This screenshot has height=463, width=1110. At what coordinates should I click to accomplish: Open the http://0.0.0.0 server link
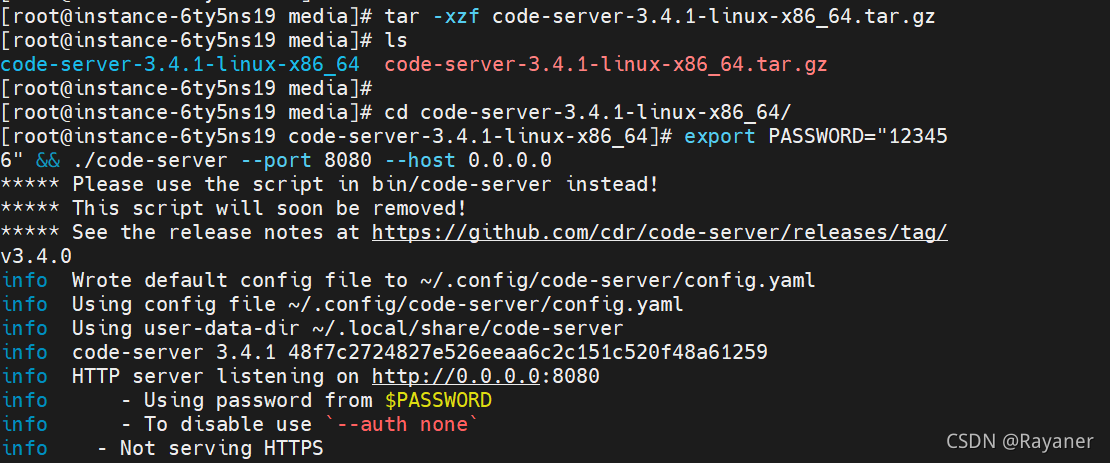coord(456,376)
